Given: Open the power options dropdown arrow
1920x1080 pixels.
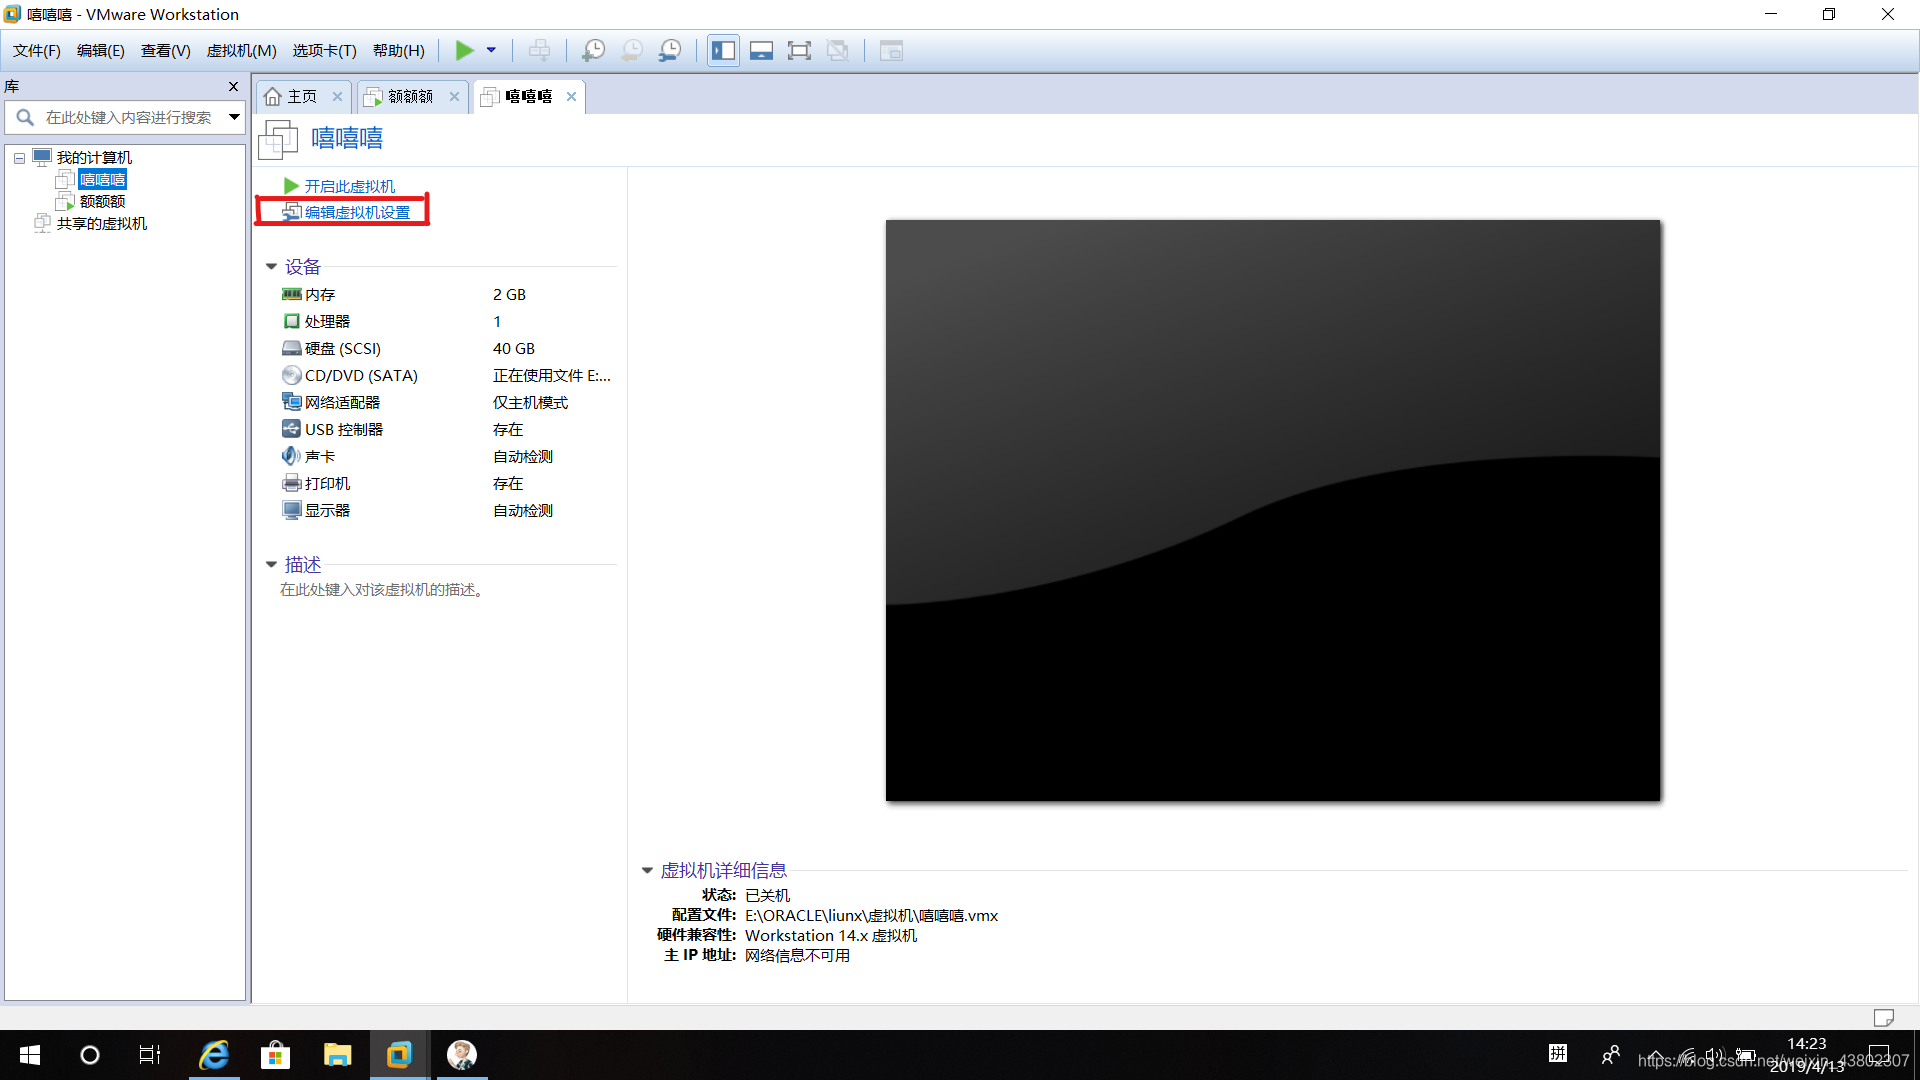Looking at the screenshot, I should (x=491, y=50).
